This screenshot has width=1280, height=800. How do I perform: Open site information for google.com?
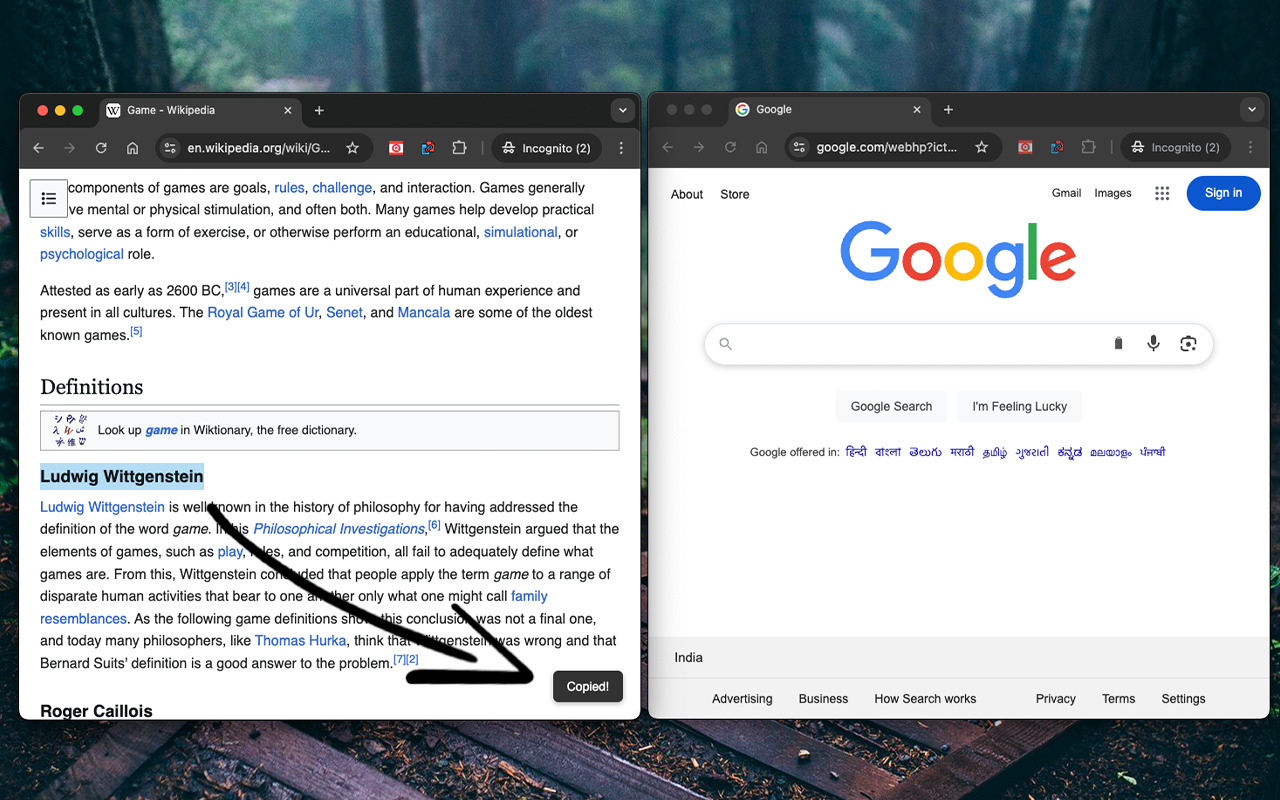(799, 147)
